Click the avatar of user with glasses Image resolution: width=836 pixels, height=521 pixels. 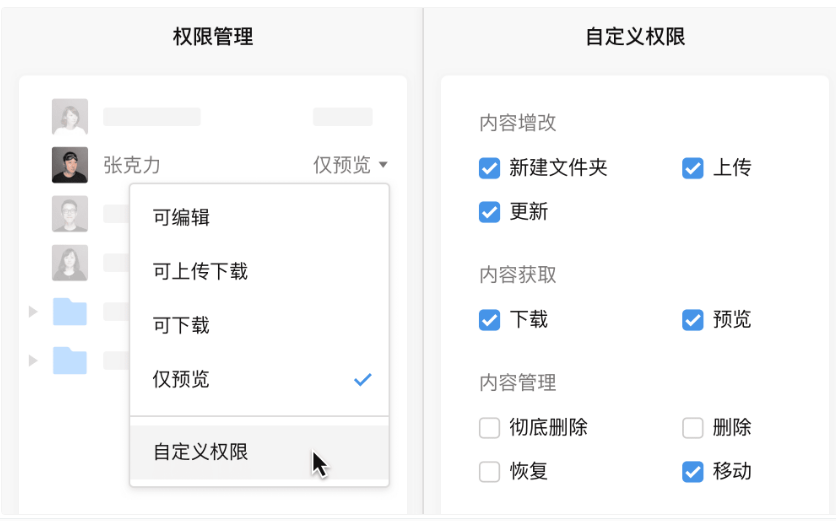pos(70,214)
